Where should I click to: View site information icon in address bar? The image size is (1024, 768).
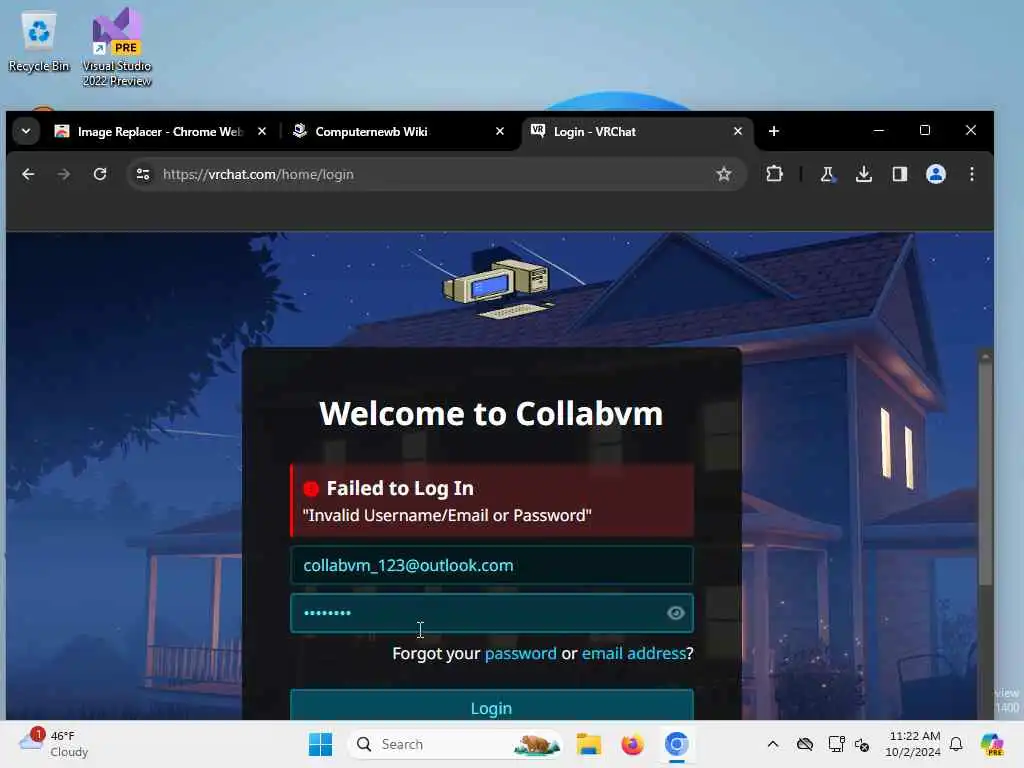tap(143, 174)
